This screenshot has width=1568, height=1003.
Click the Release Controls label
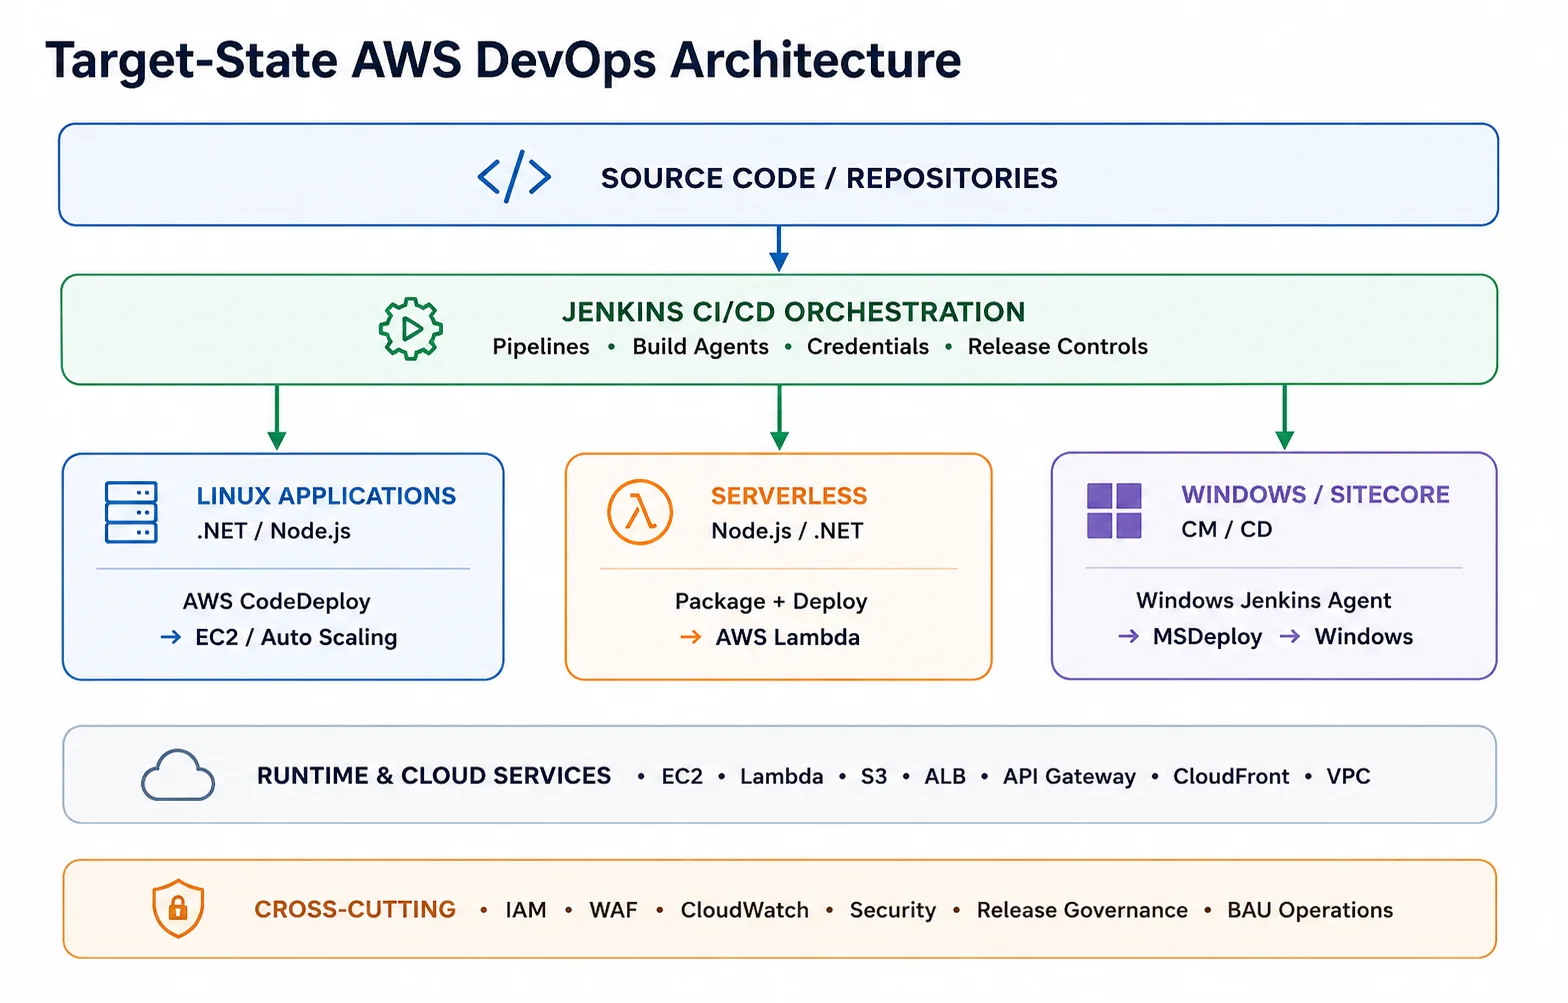[1057, 347]
